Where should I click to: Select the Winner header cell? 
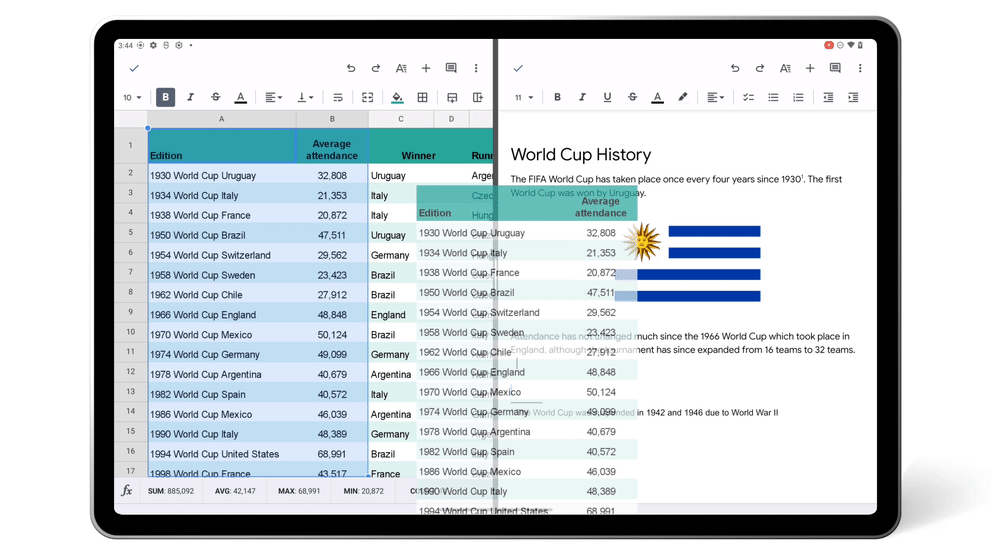click(x=418, y=146)
